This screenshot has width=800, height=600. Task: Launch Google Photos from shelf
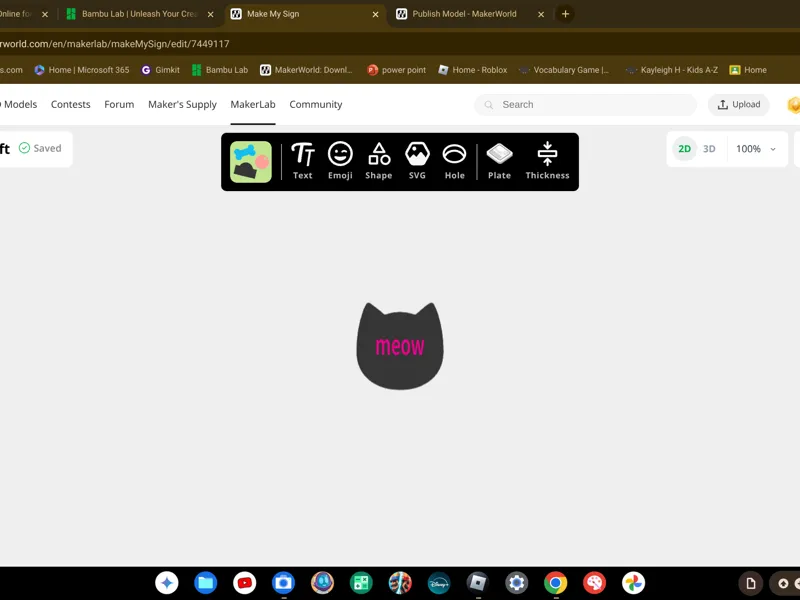point(633,583)
